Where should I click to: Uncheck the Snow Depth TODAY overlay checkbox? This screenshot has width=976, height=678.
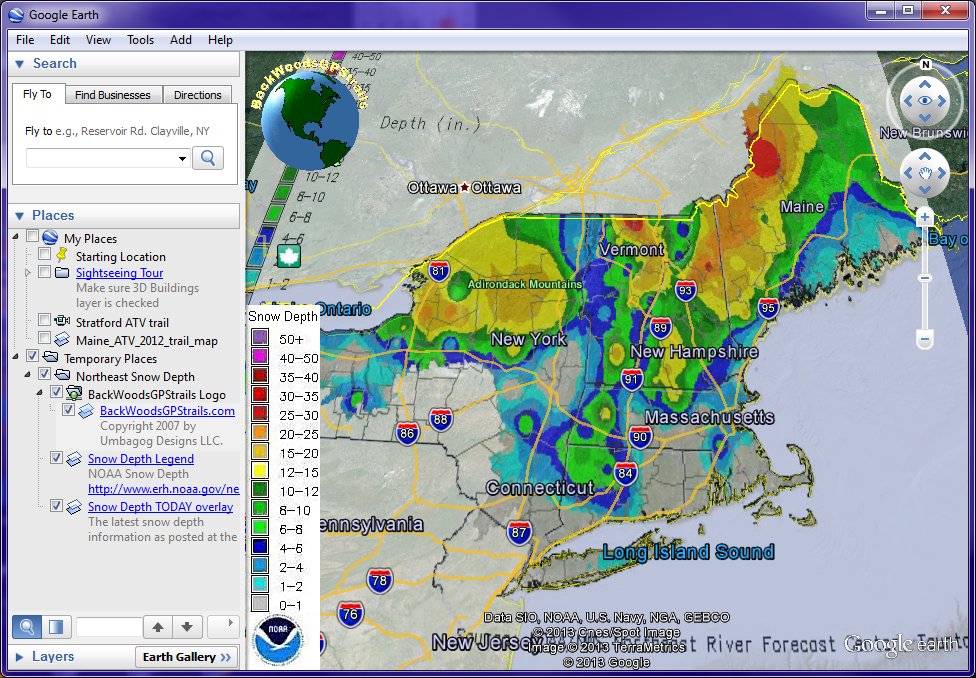[x=56, y=506]
